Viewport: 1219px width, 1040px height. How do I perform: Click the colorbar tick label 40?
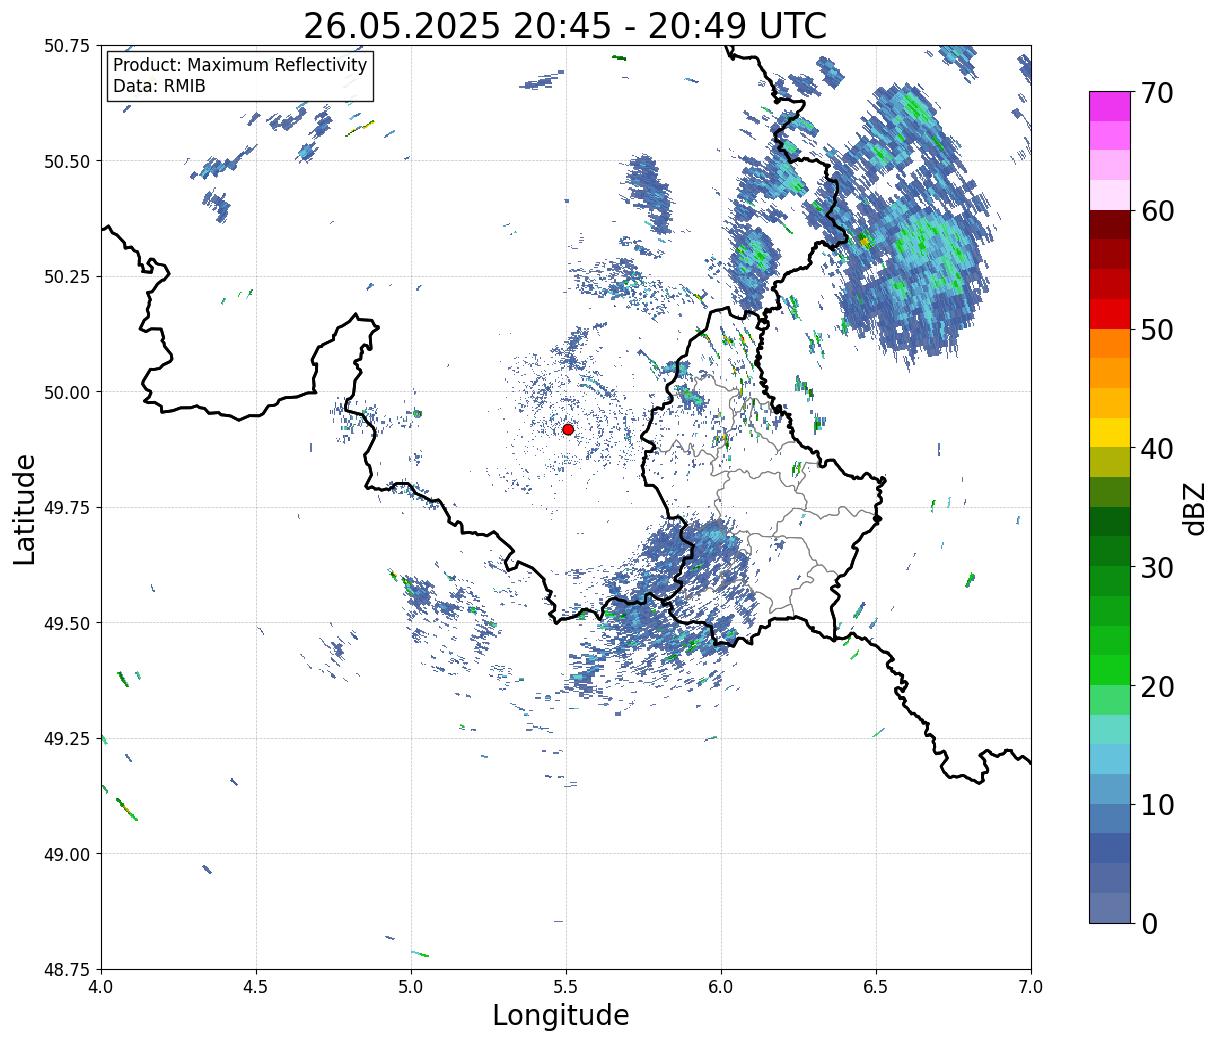pyautogui.click(x=1156, y=449)
